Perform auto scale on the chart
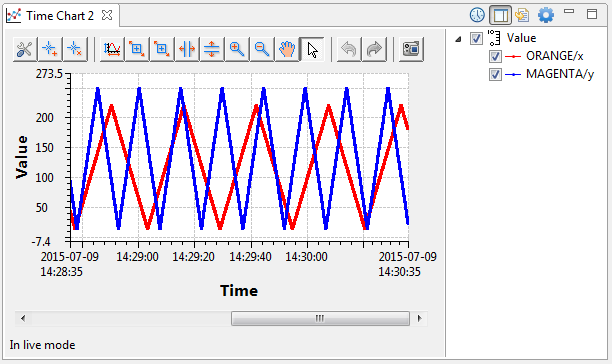The width and height of the screenshot is (612, 364). coord(112,49)
